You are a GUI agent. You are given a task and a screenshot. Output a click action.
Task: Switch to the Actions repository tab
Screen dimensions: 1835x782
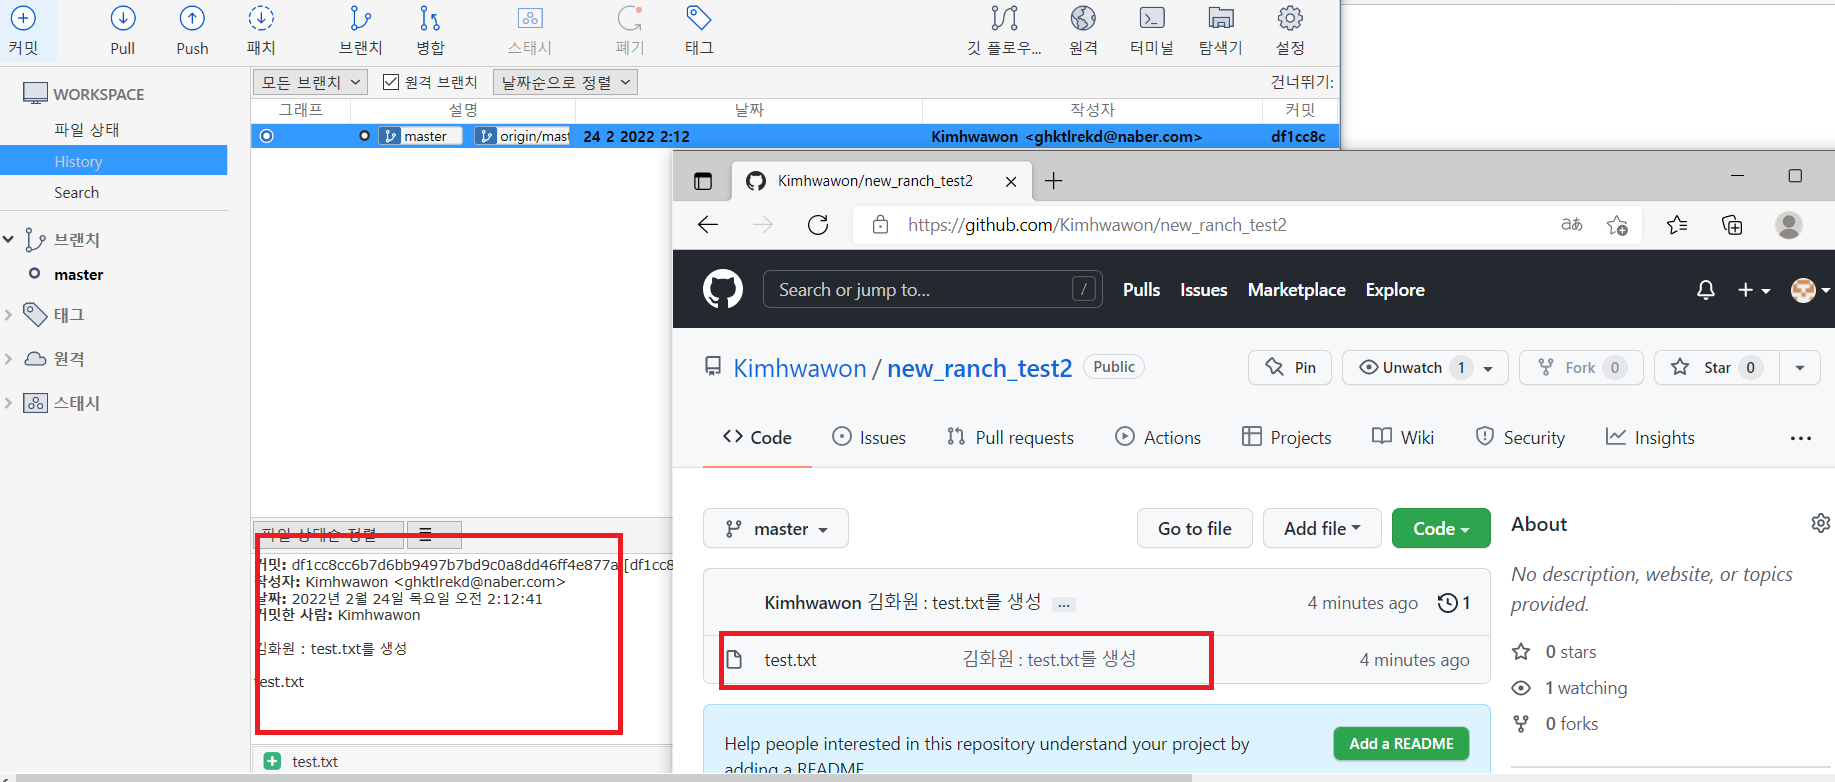(x=1158, y=437)
